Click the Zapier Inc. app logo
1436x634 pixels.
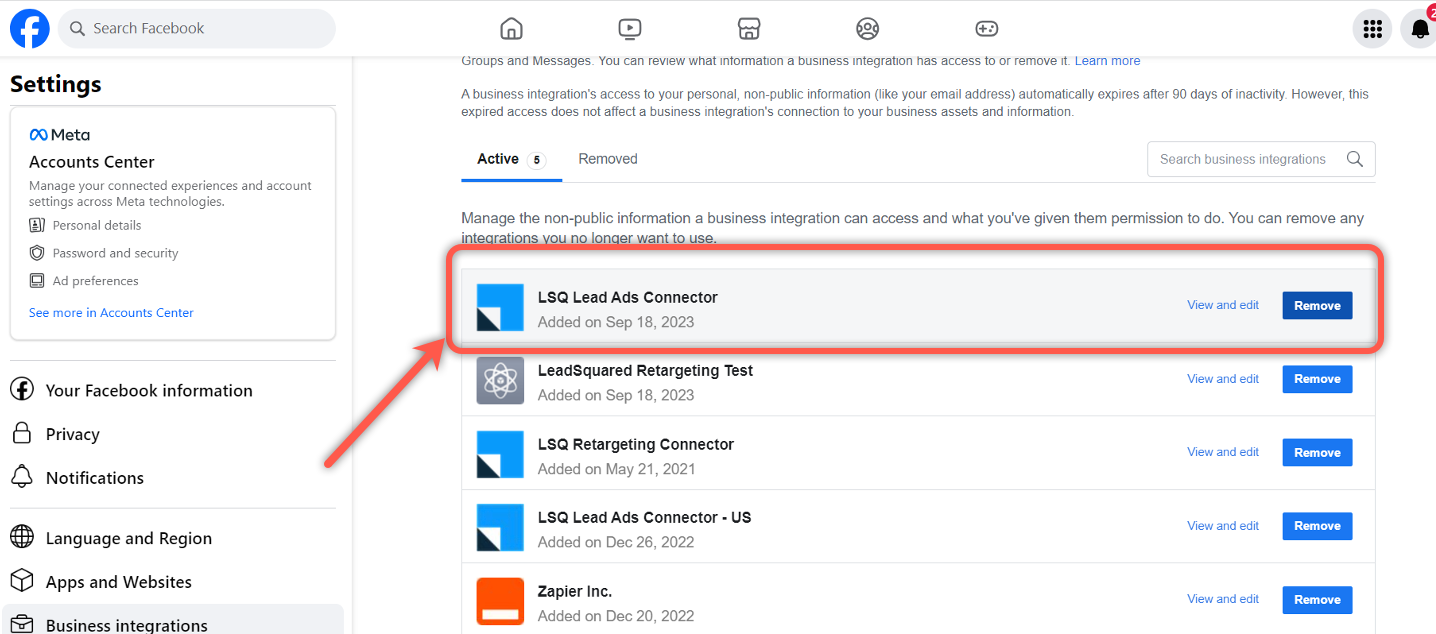(500, 601)
